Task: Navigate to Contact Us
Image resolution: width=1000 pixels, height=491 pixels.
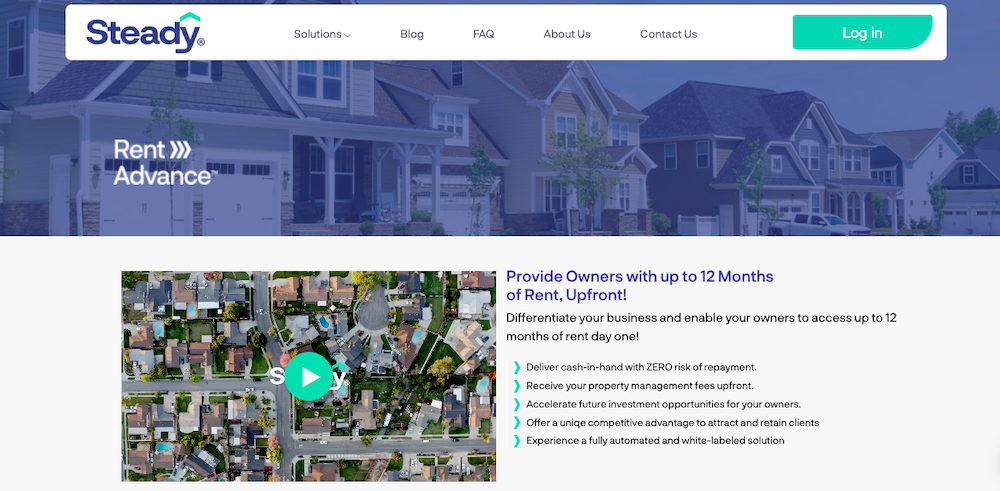Action: pos(668,34)
